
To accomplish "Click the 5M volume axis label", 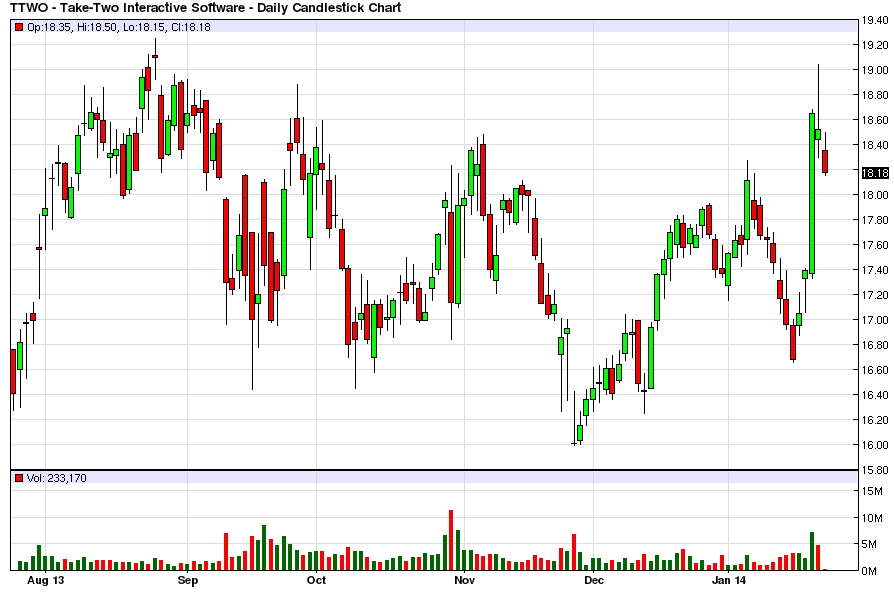I will pyautogui.click(x=869, y=545).
